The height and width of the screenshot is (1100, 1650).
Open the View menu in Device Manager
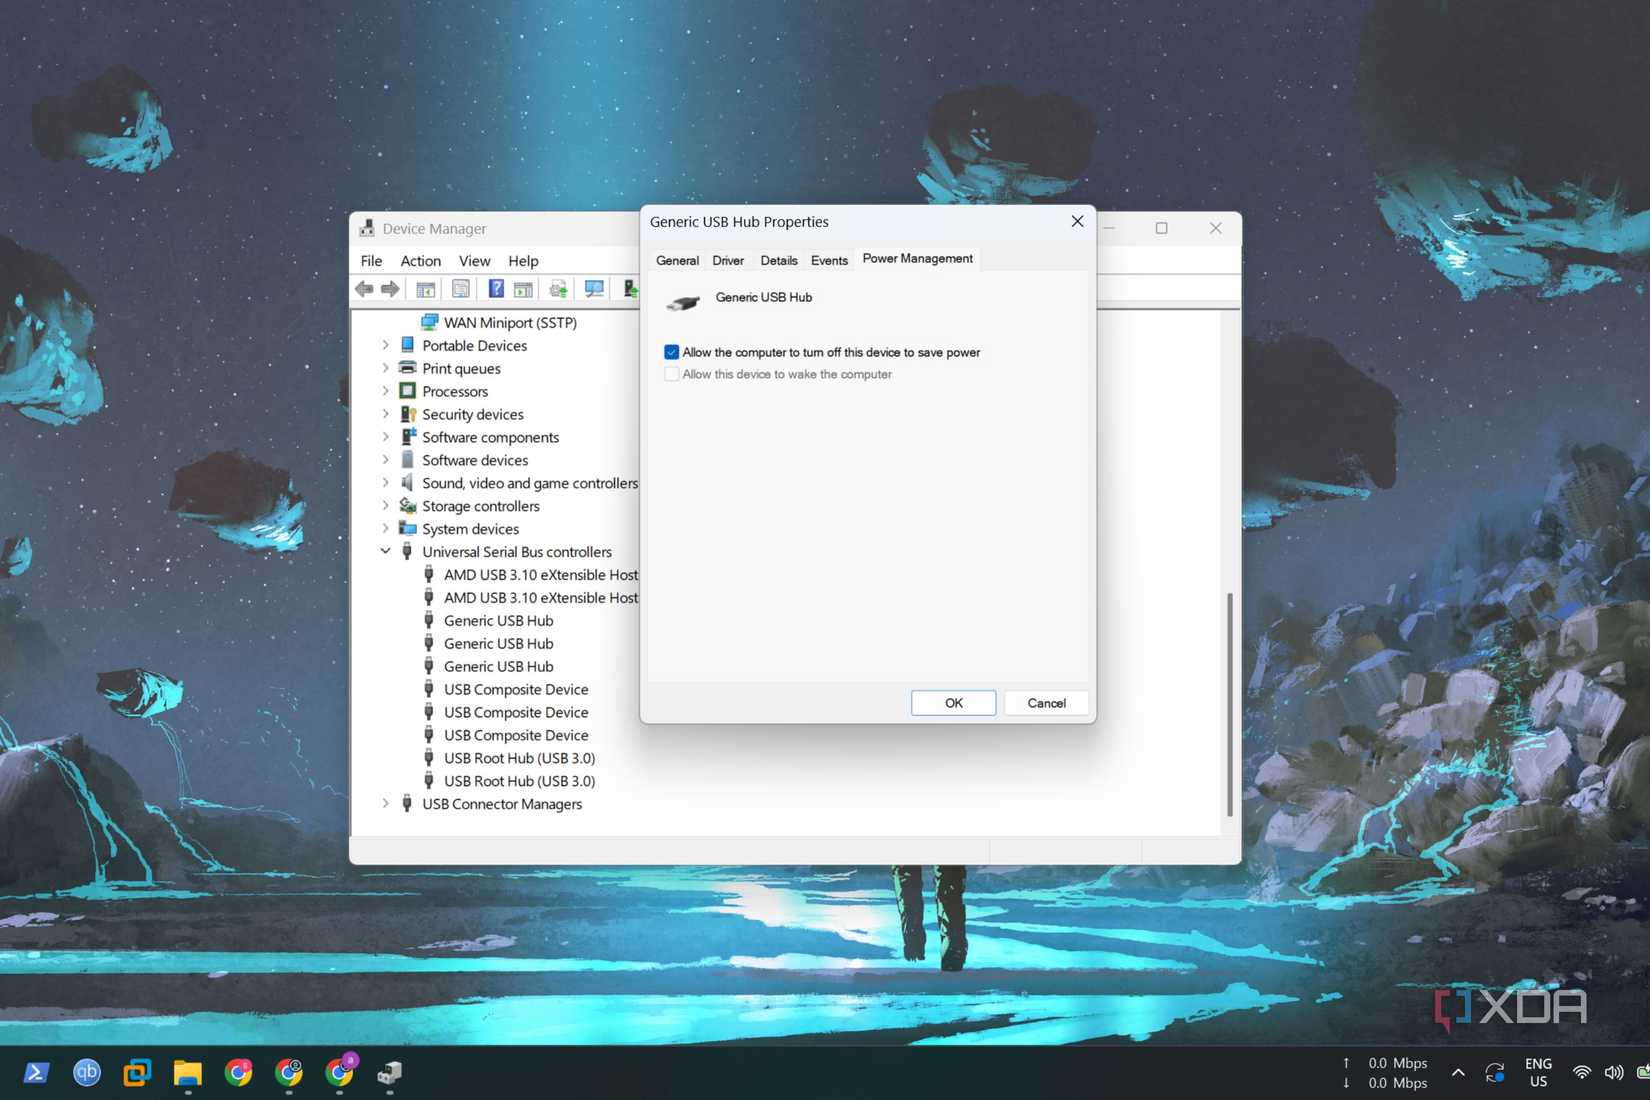click(x=474, y=261)
